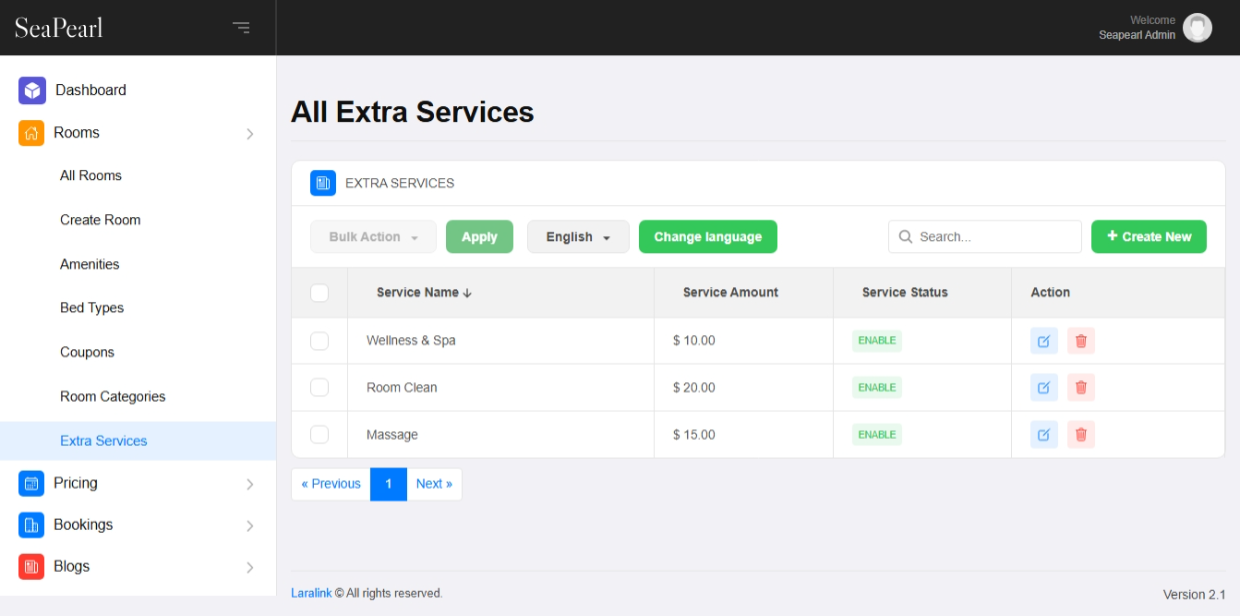The image size is (1240, 616).
Task: Open the Bulk Action dropdown
Action: click(373, 237)
